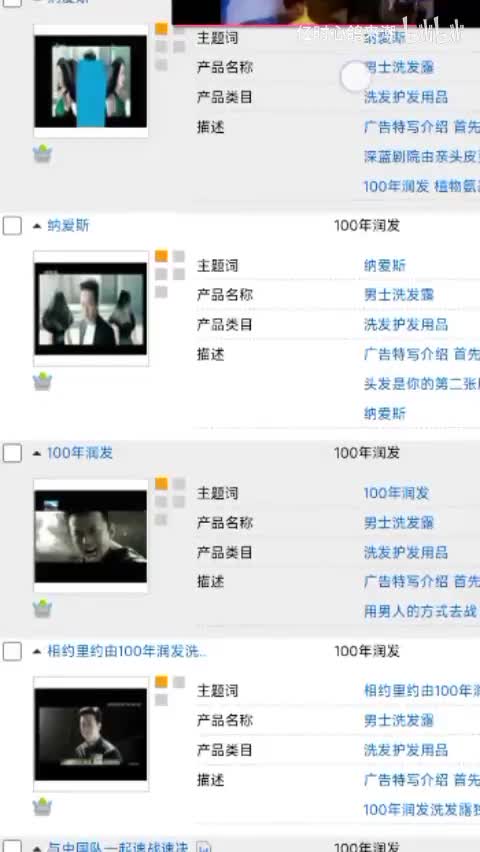Click the basket icon under the 100年润发 record thumbnail
The image size is (480, 852).
(x=42, y=609)
